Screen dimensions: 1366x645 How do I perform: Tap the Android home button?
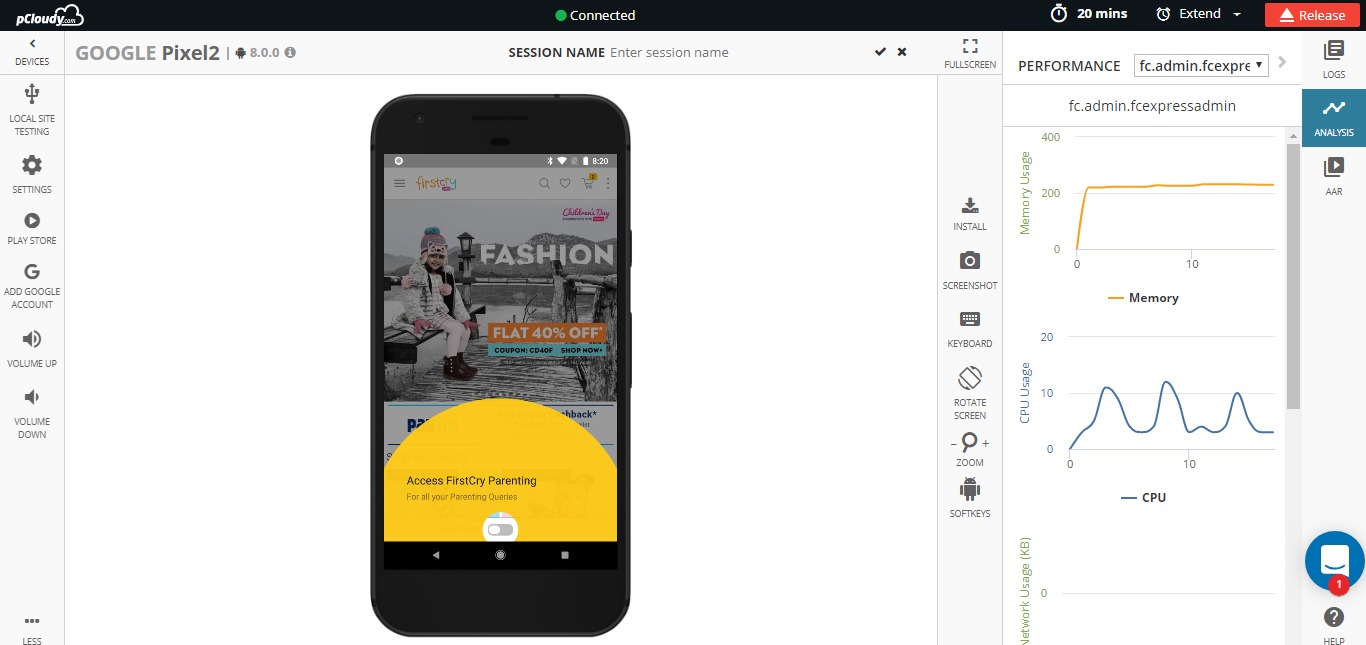tap(500, 555)
